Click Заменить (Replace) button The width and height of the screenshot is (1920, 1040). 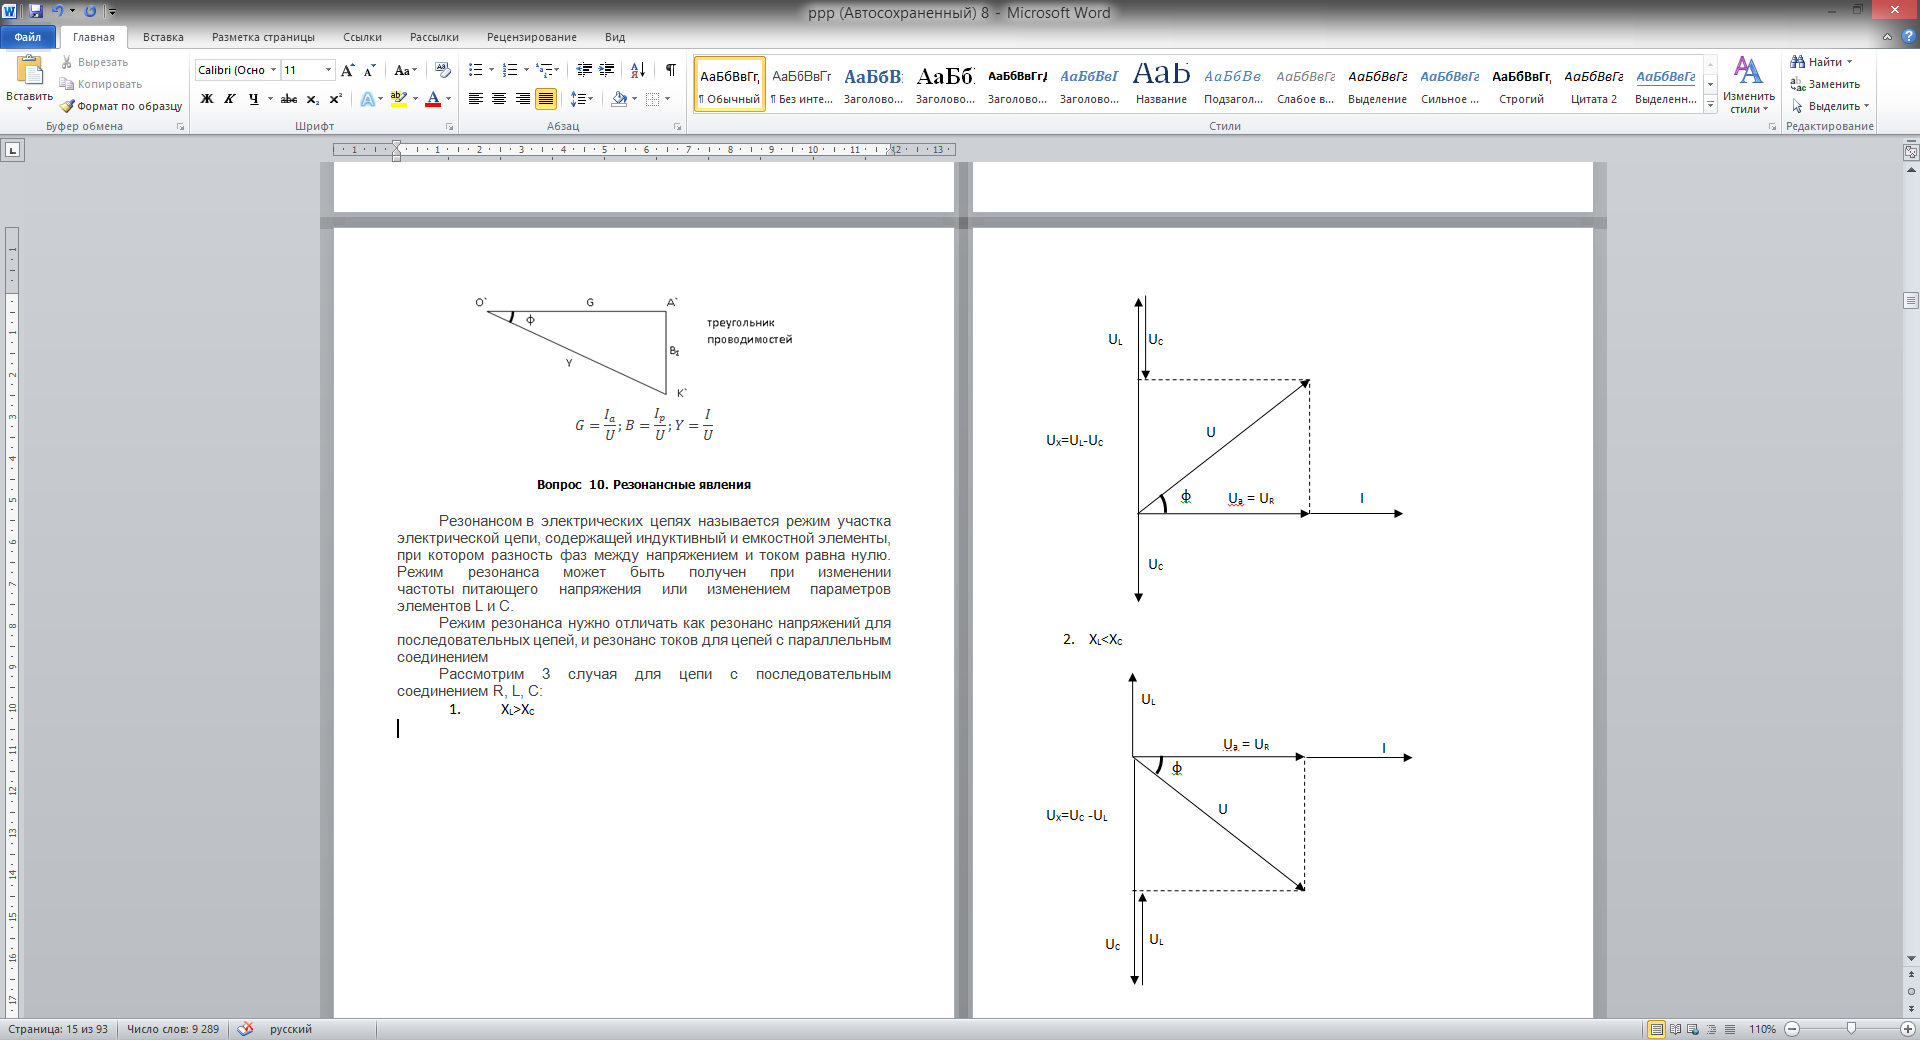1825,84
